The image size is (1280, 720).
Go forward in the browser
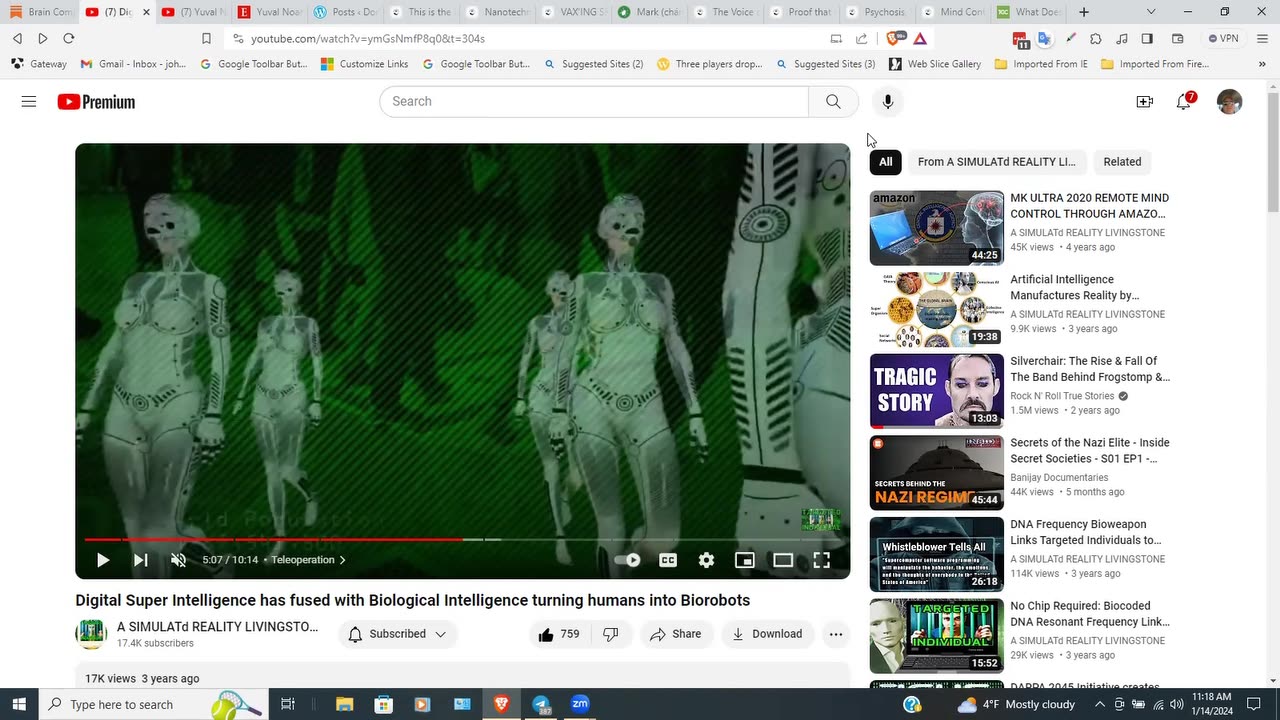[42, 39]
